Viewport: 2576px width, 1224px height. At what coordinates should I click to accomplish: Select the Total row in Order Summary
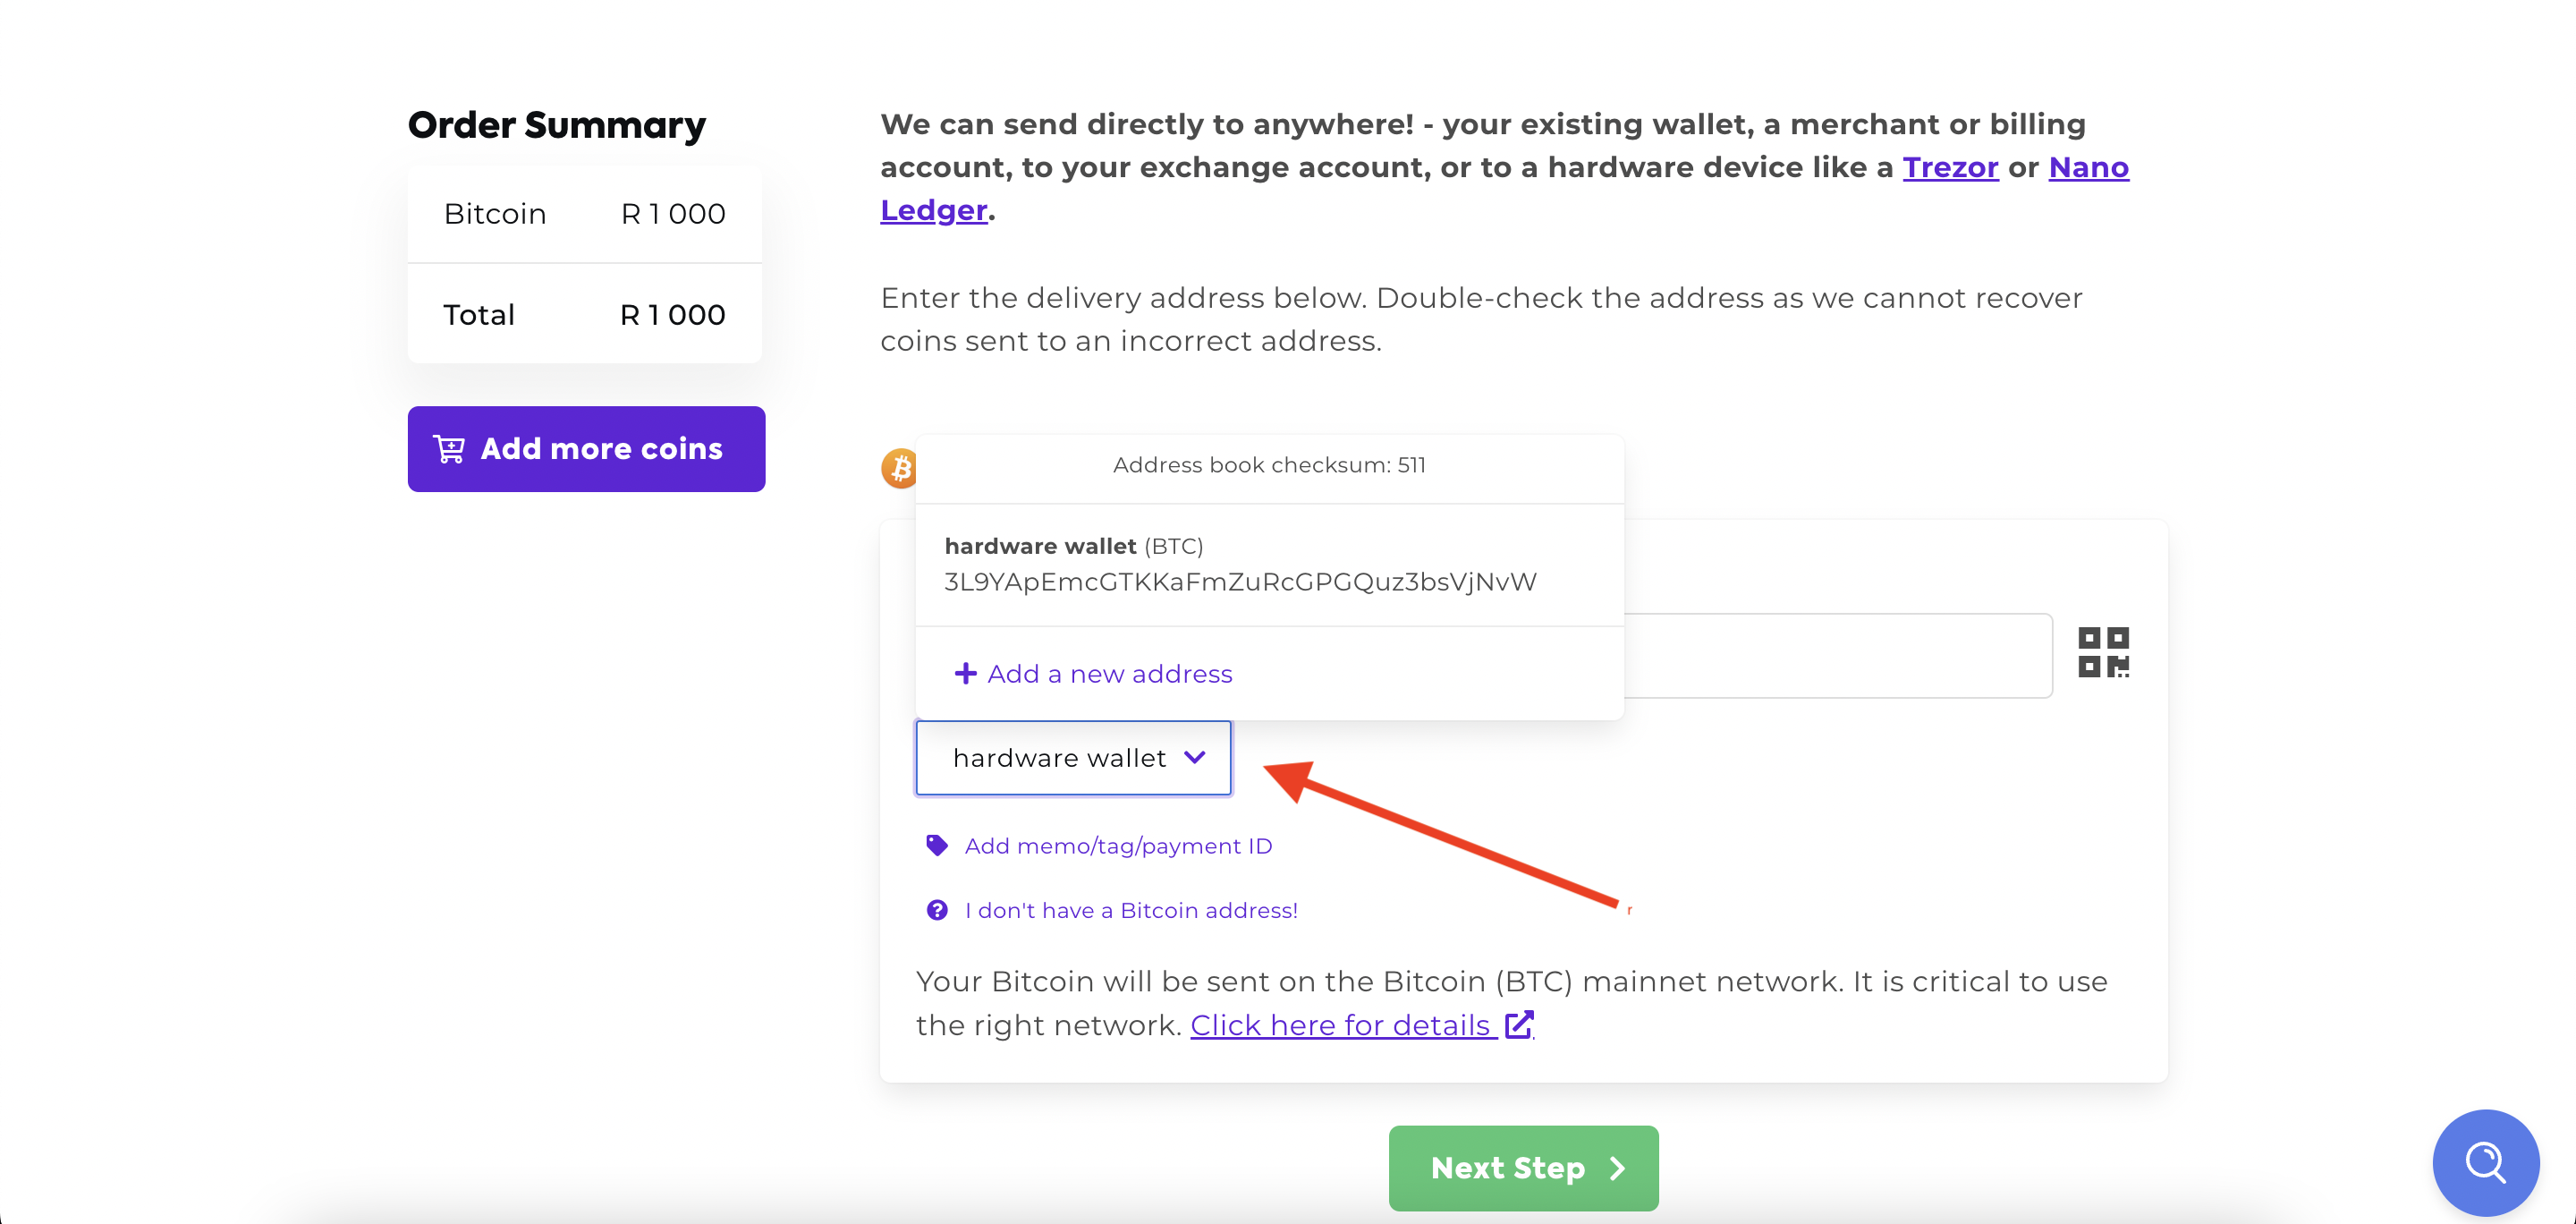pos(584,314)
